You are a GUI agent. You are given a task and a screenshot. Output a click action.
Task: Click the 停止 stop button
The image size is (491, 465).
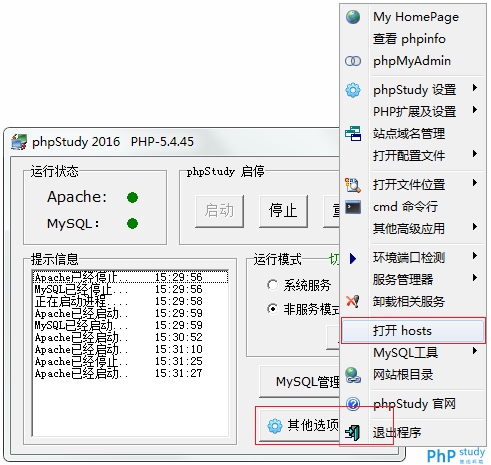point(283,211)
